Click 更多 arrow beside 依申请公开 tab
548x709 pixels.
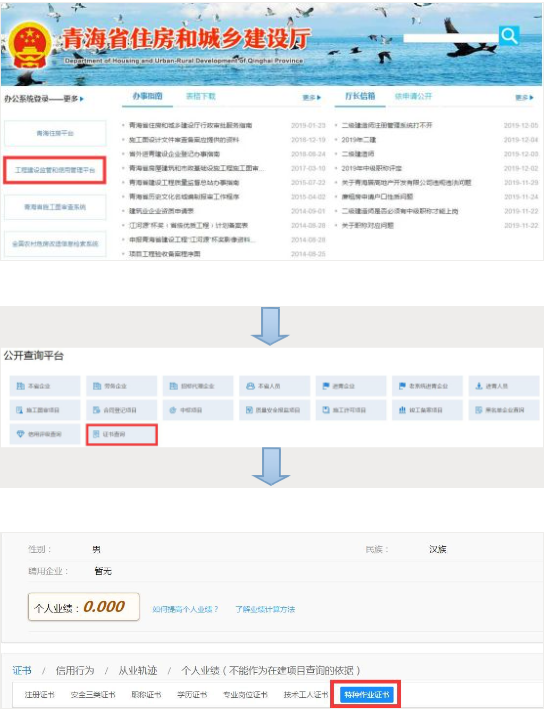524,98
